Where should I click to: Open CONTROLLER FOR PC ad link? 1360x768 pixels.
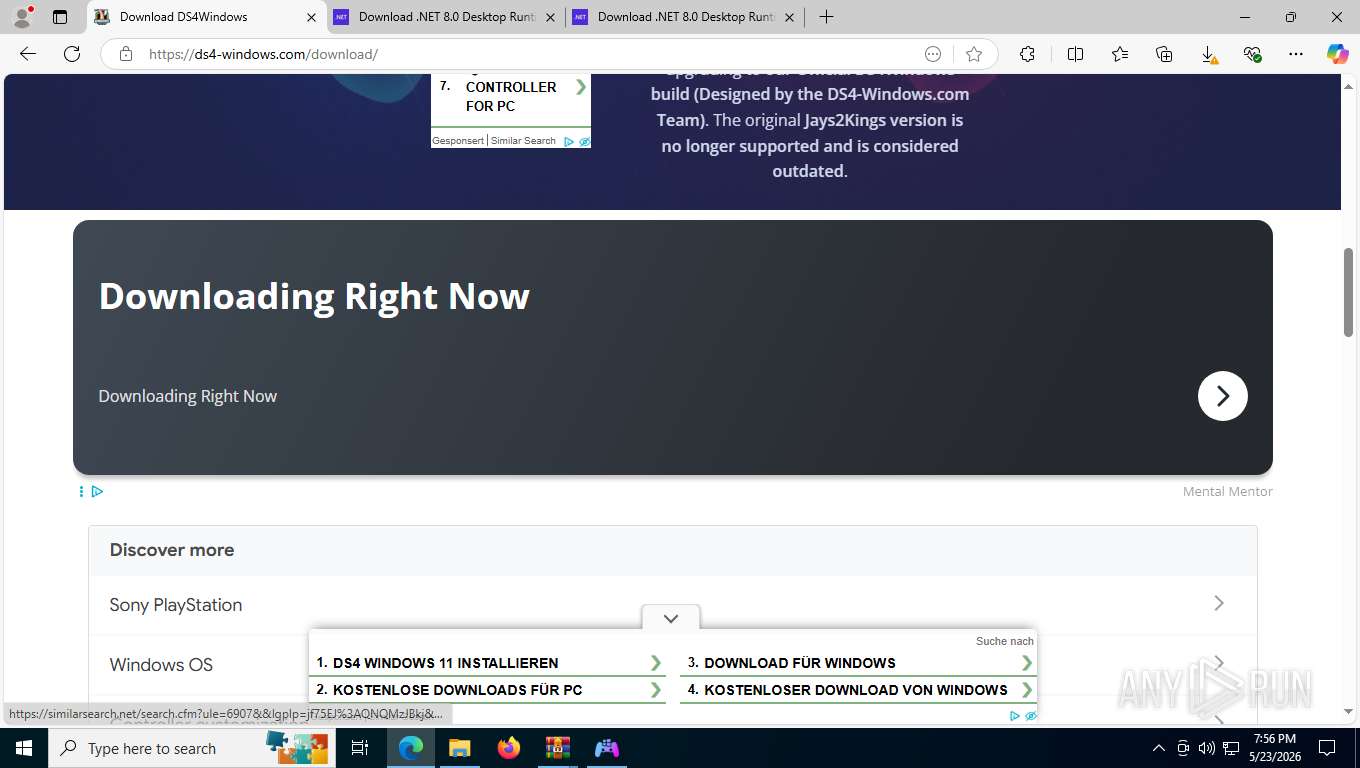click(511, 96)
